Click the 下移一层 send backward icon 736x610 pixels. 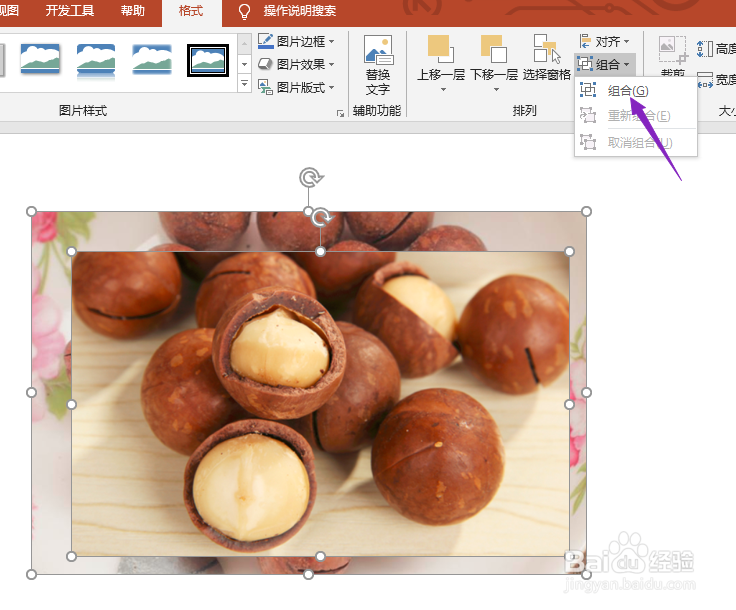[x=494, y=49]
